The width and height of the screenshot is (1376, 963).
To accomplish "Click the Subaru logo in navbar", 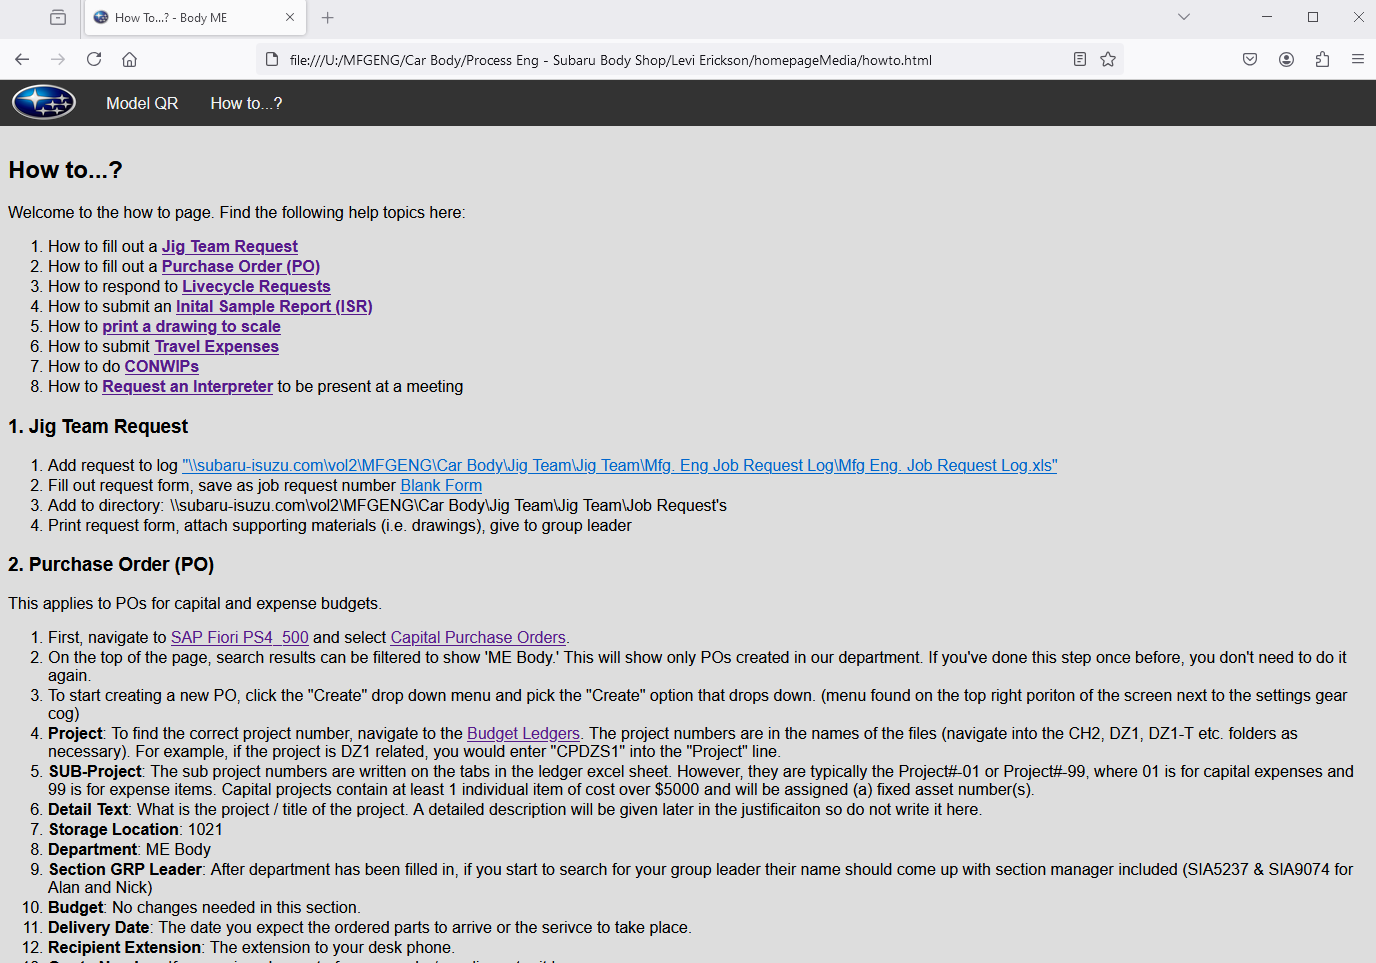I will (44, 103).
